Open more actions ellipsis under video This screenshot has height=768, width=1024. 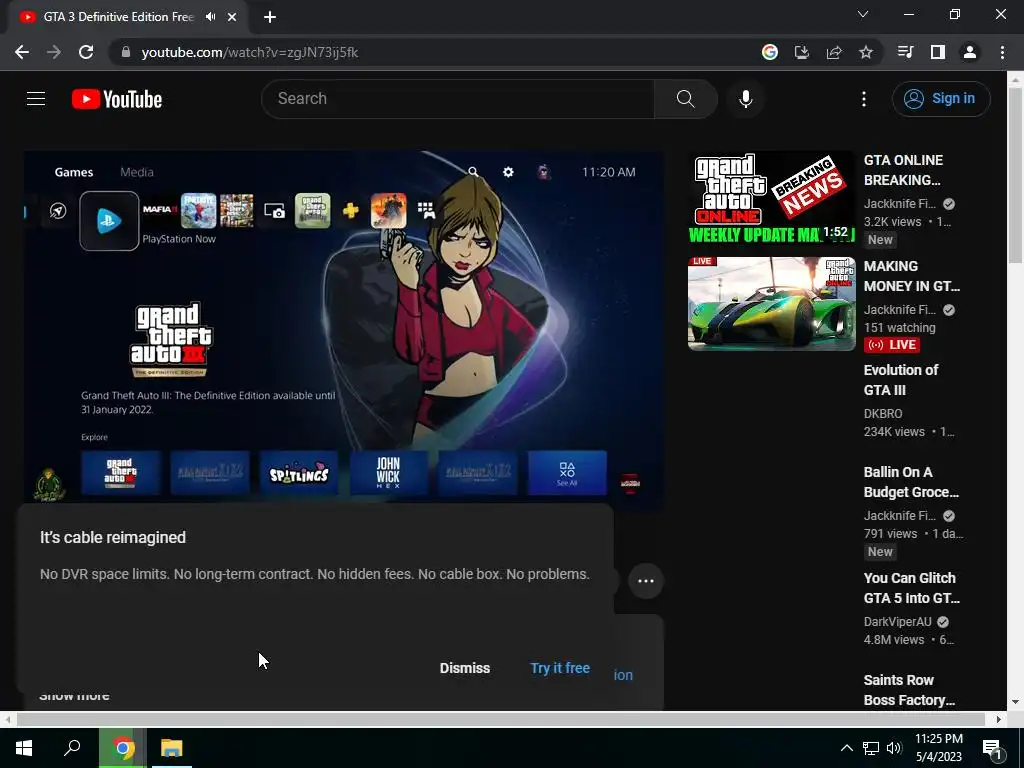[x=646, y=581]
